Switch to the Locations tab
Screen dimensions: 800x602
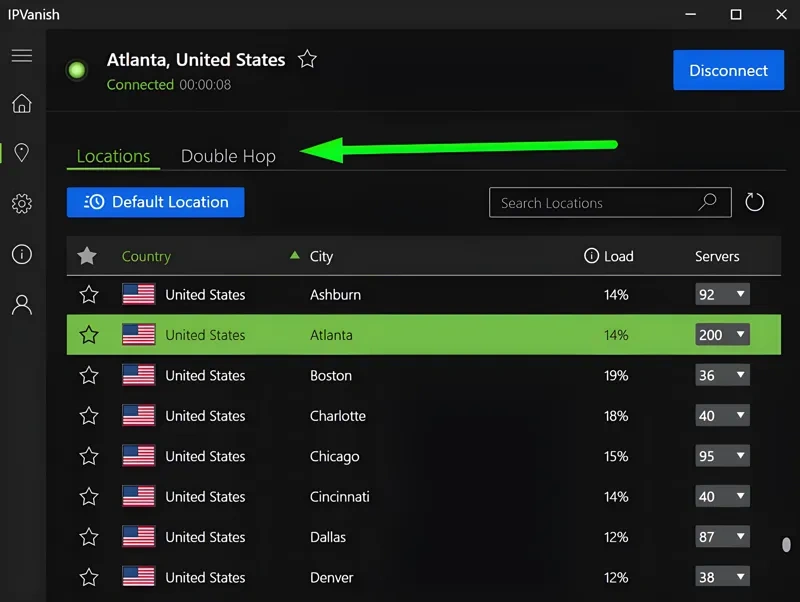point(113,156)
